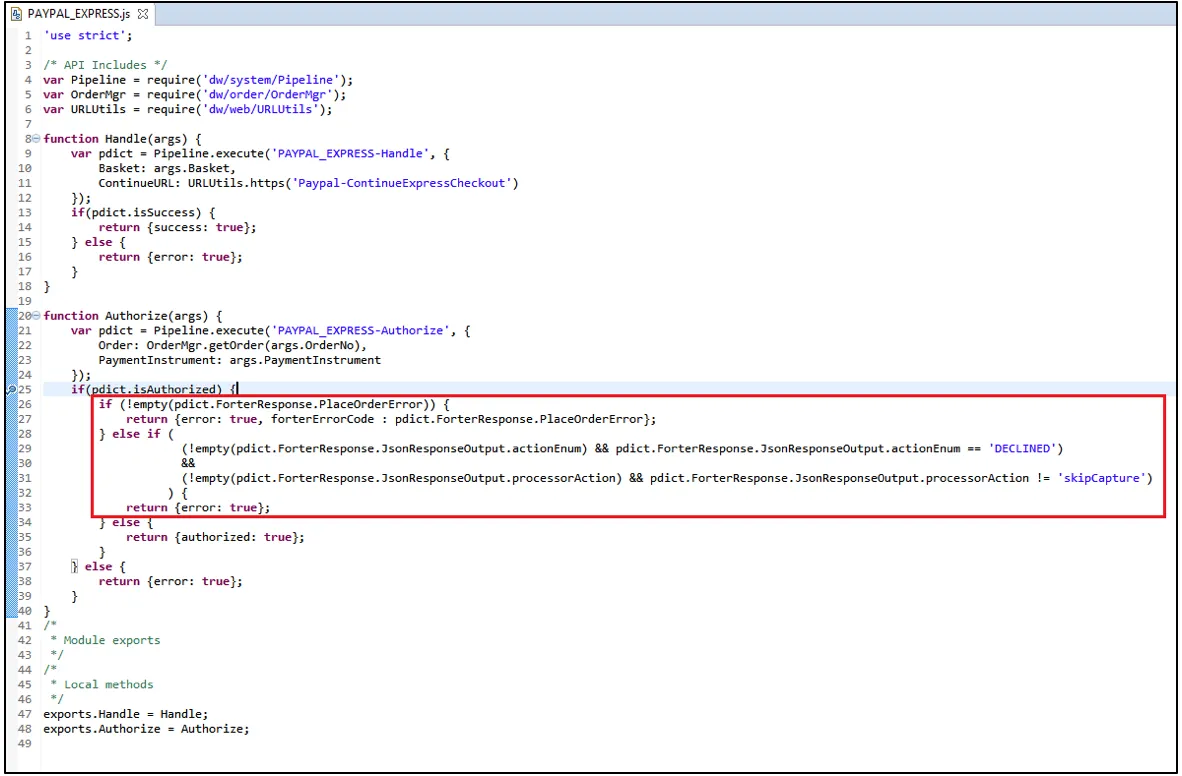1182x776 pixels.
Task: Click the JavaScript file icon on the tab
Action: click(x=17, y=14)
